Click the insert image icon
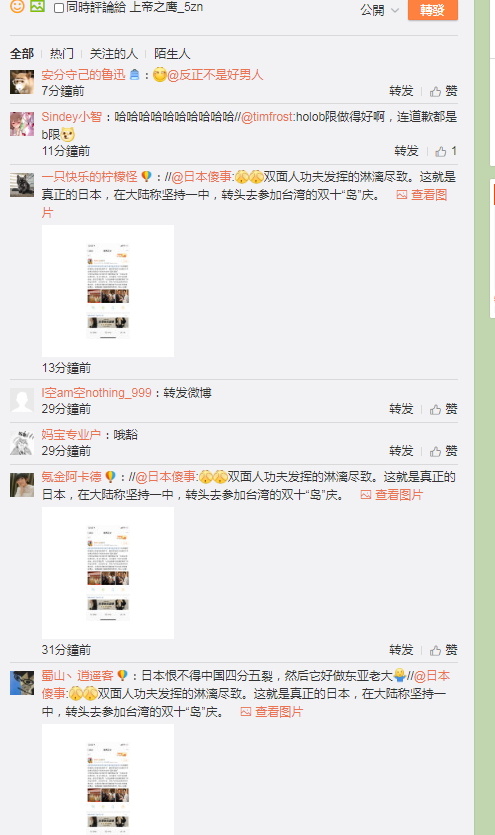Viewport: 495px width, 835px height. click(x=37, y=6)
